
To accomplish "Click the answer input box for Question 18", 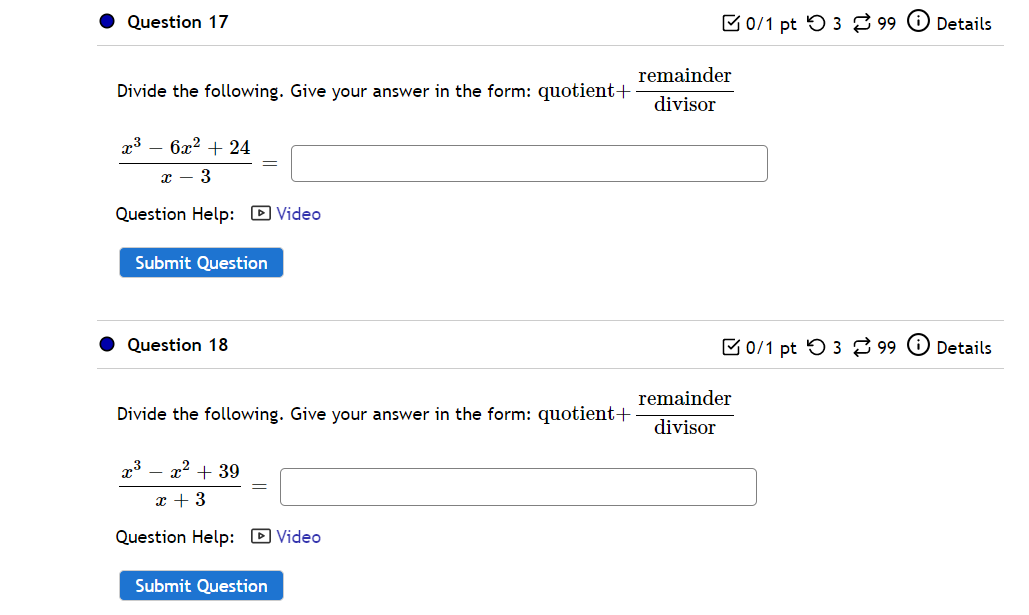I will pyautogui.click(x=517, y=486).
